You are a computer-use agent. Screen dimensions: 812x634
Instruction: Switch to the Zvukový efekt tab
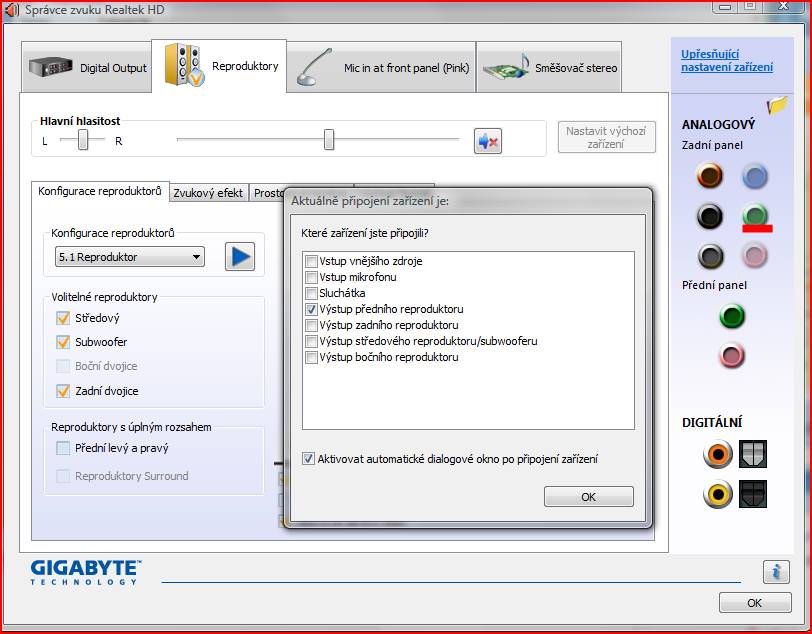(208, 193)
